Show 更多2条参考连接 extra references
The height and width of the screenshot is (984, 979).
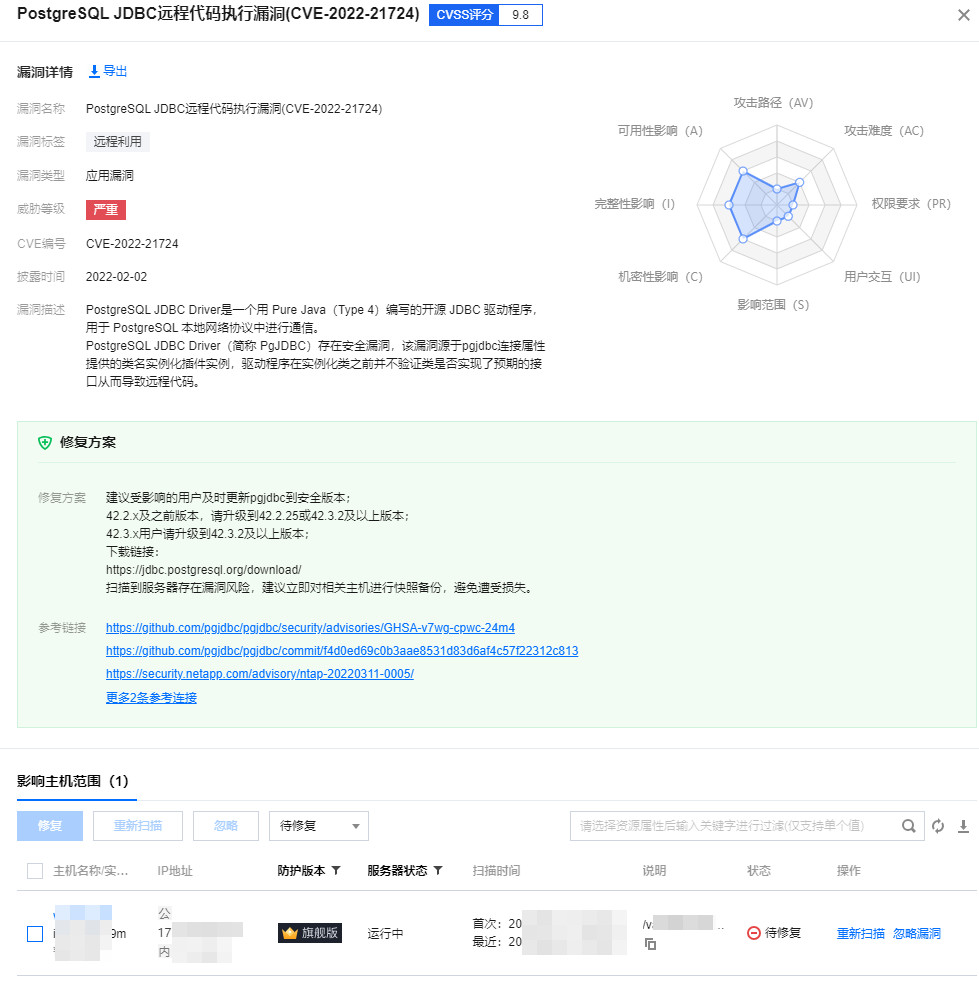click(151, 697)
